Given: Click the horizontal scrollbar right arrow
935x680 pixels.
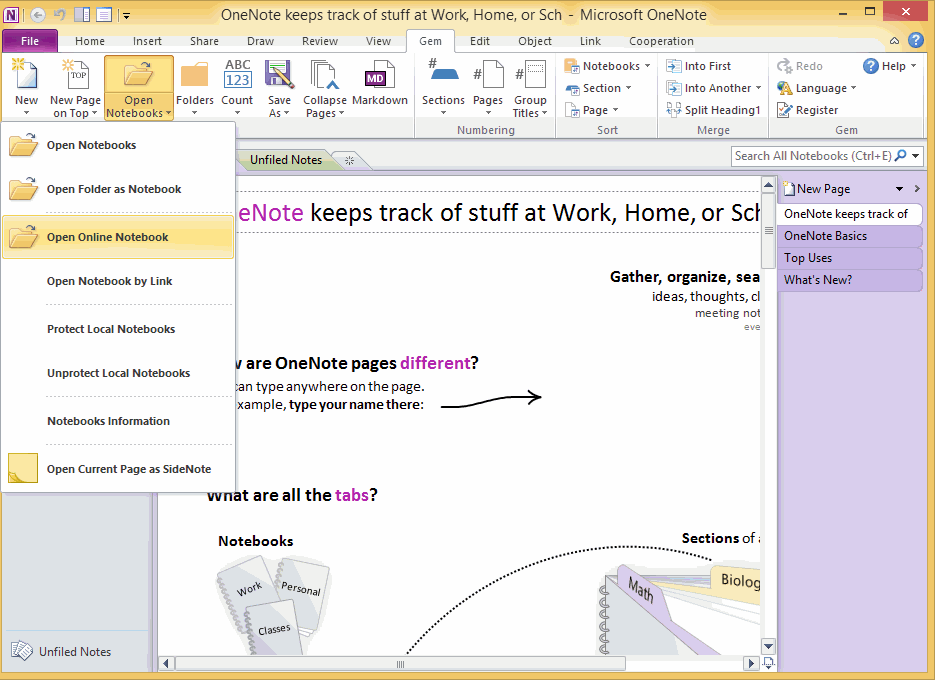Looking at the screenshot, I should click(x=751, y=663).
